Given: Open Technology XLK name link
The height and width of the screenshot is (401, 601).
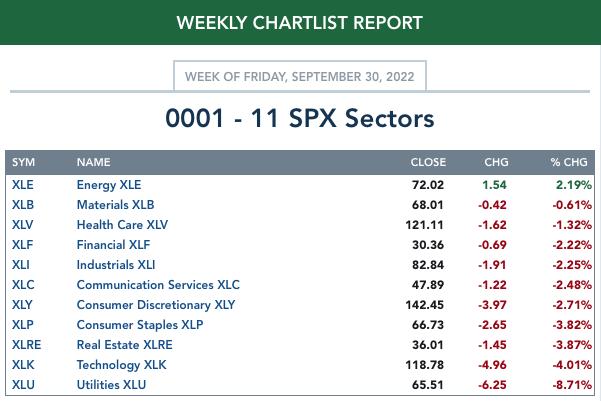Looking at the screenshot, I should 122,365.
